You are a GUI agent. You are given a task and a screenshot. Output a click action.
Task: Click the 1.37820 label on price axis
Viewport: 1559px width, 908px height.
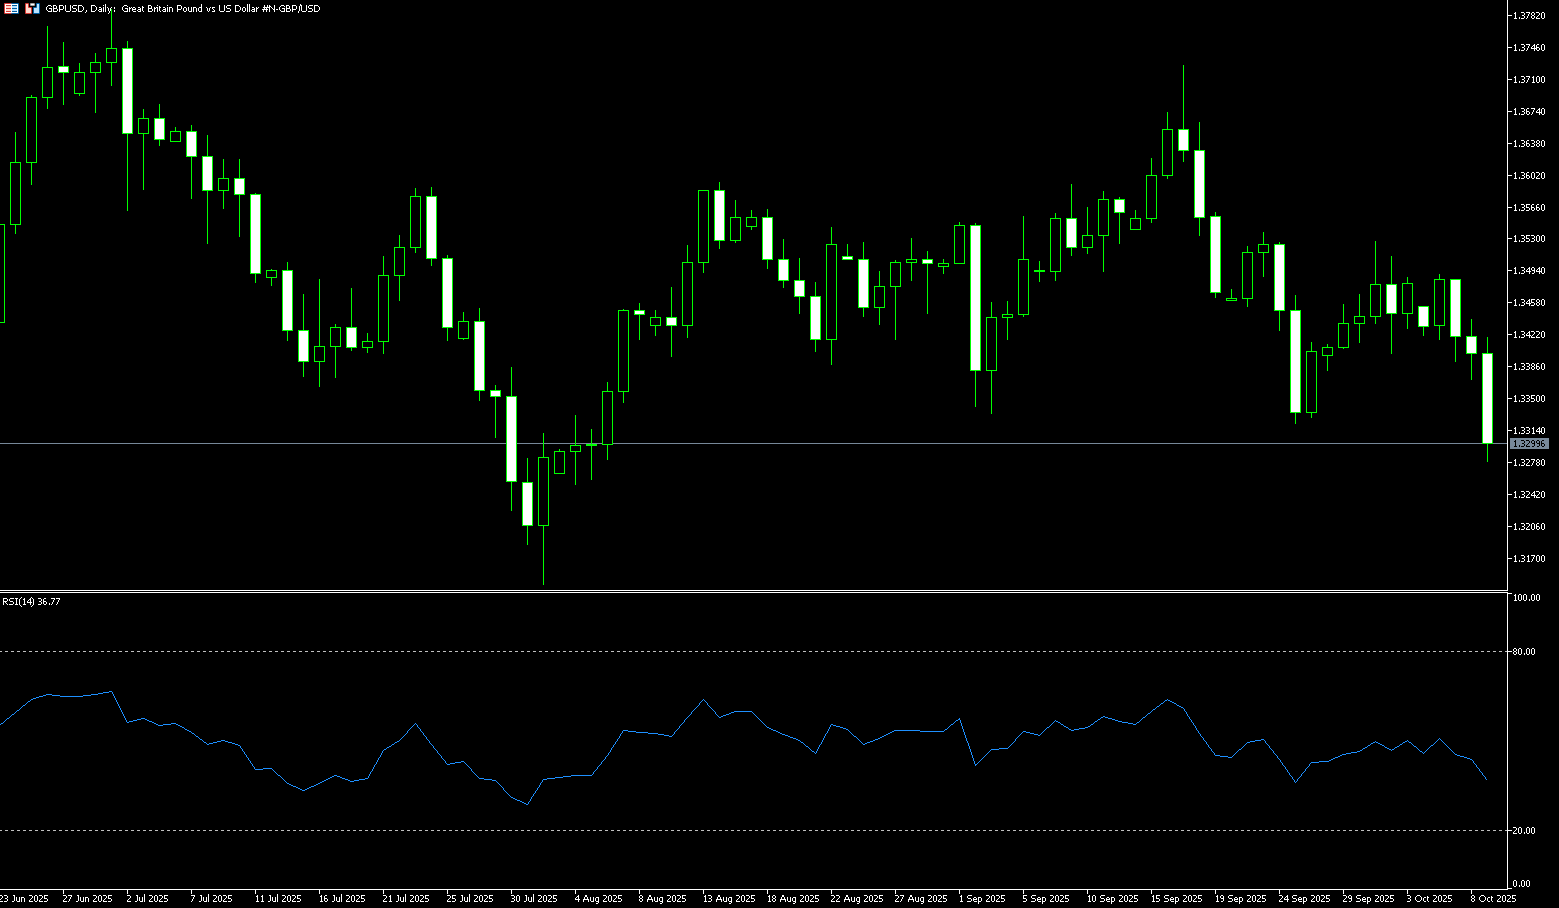pyautogui.click(x=1530, y=16)
